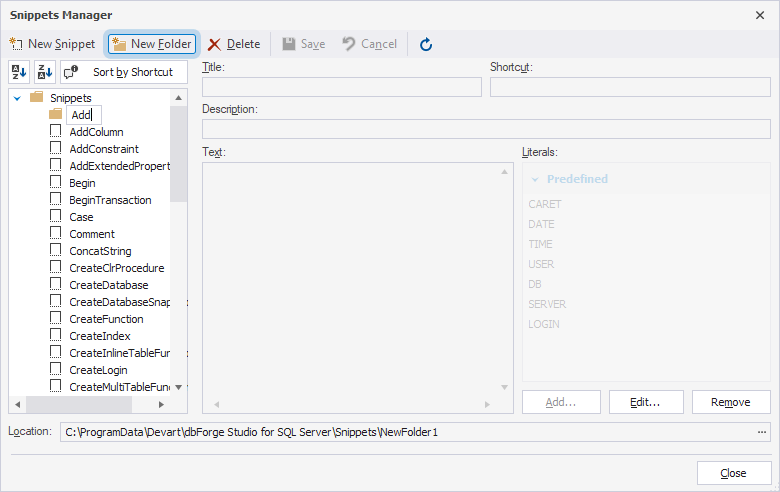
Task: Select the BeginTransaction snippet
Action: [110, 200]
